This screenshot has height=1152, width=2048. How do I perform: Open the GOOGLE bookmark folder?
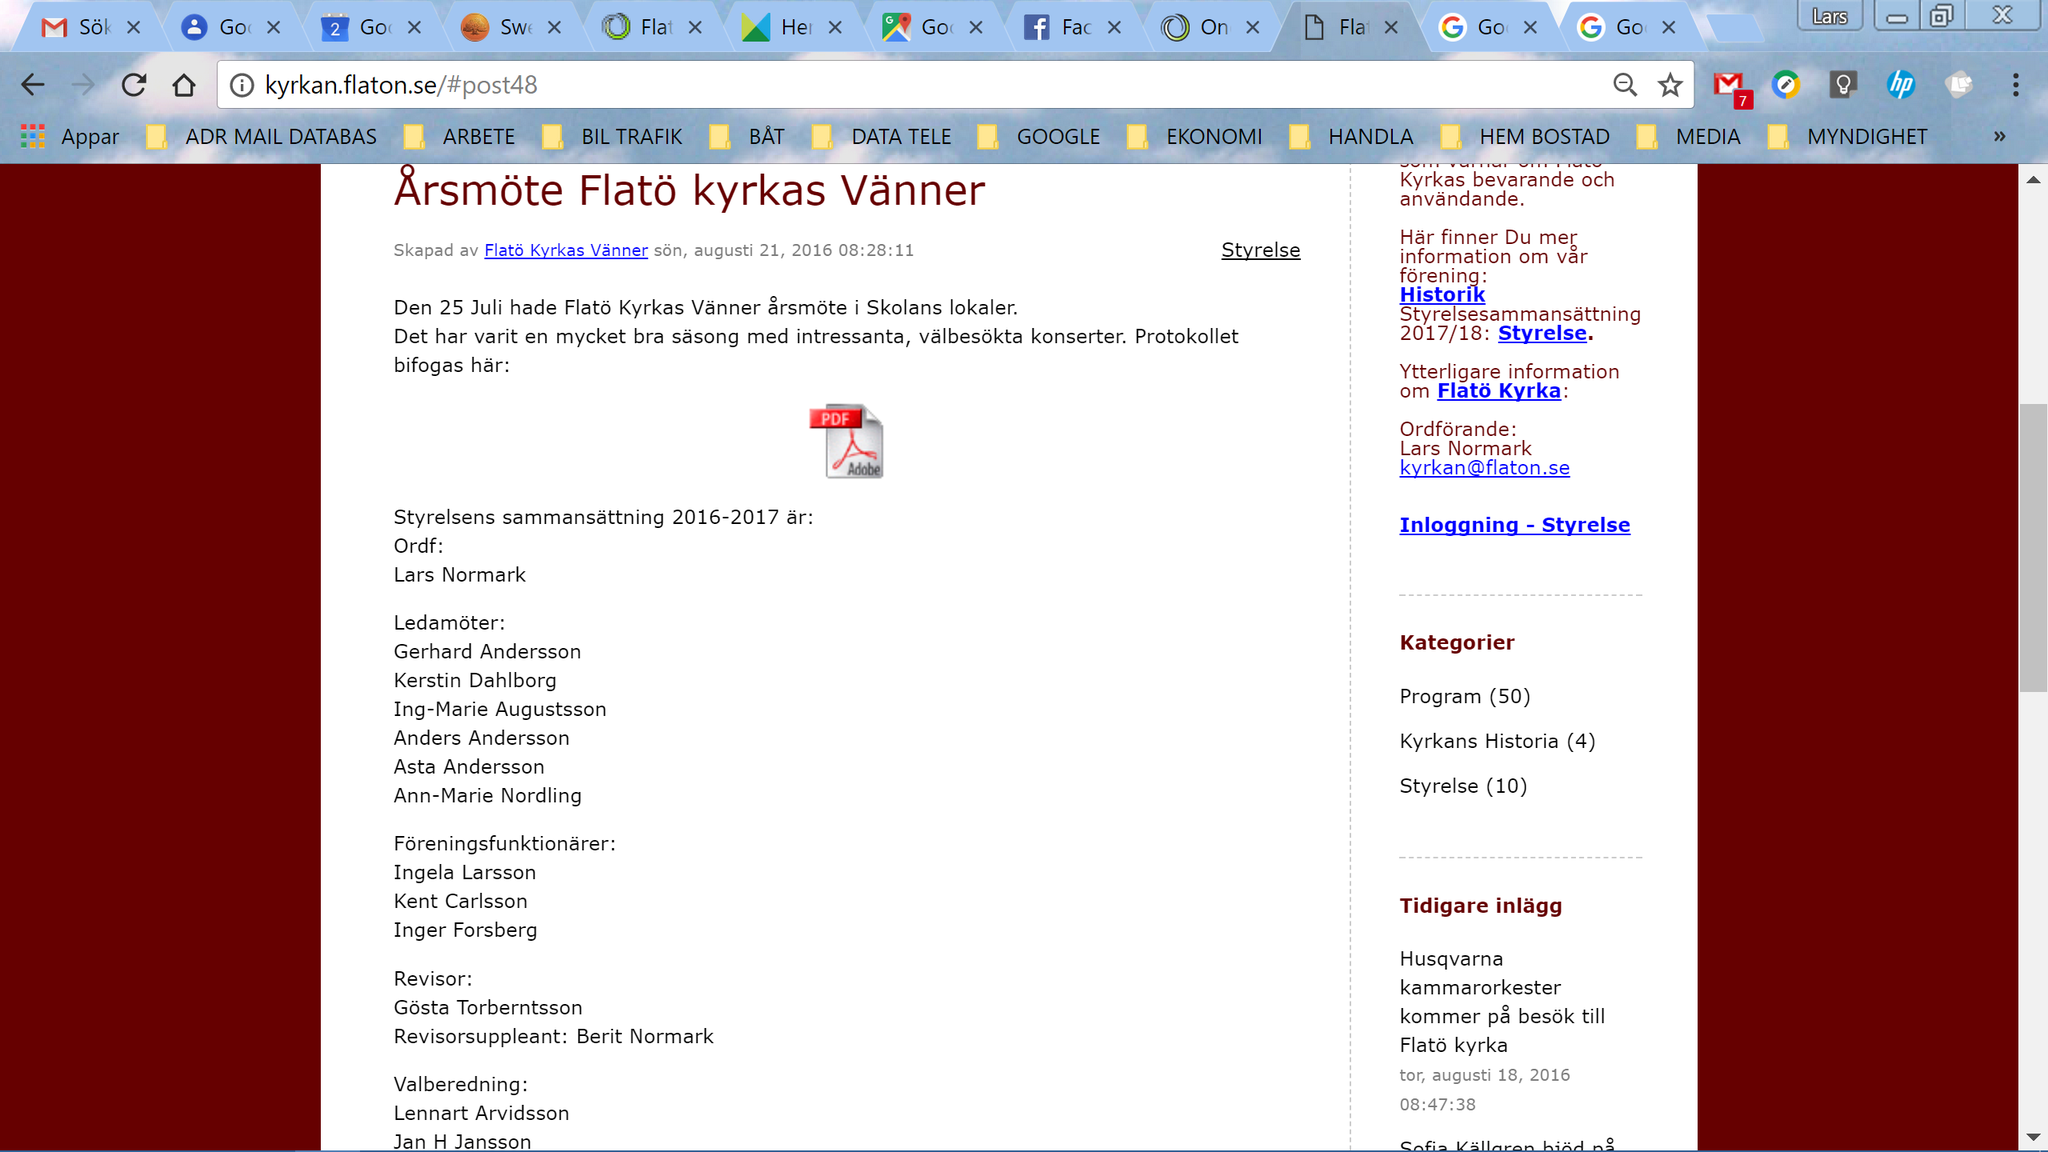coord(1039,137)
